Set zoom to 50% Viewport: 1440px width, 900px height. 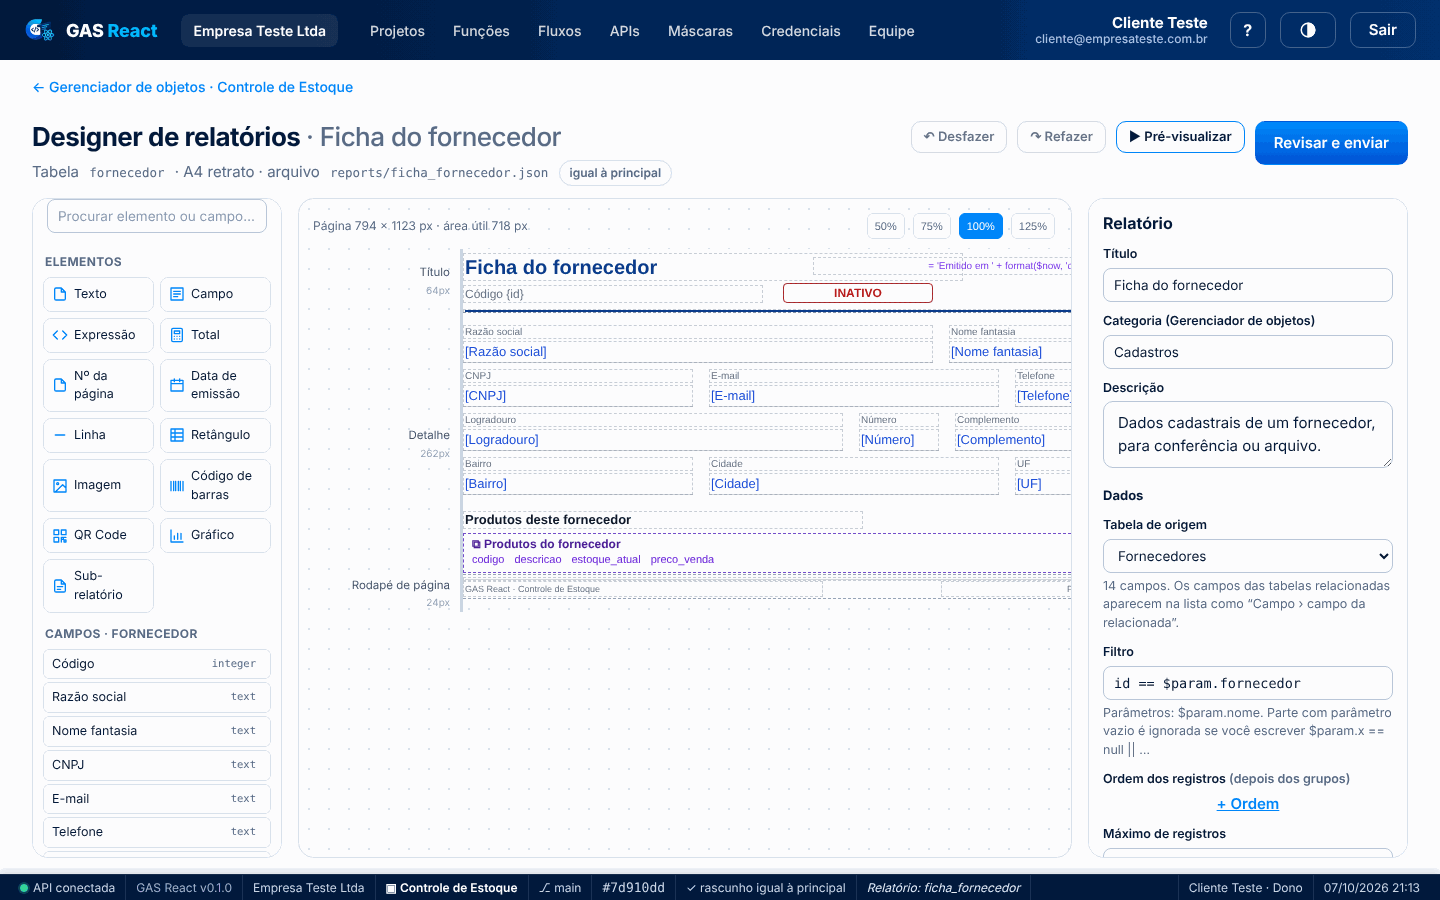click(885, 226)
